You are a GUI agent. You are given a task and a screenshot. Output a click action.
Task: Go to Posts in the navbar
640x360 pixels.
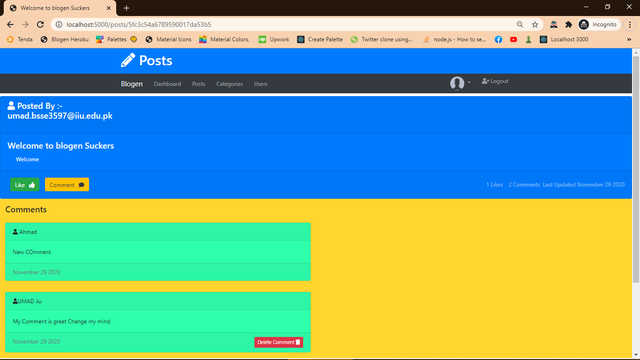(x=198, y=84)
